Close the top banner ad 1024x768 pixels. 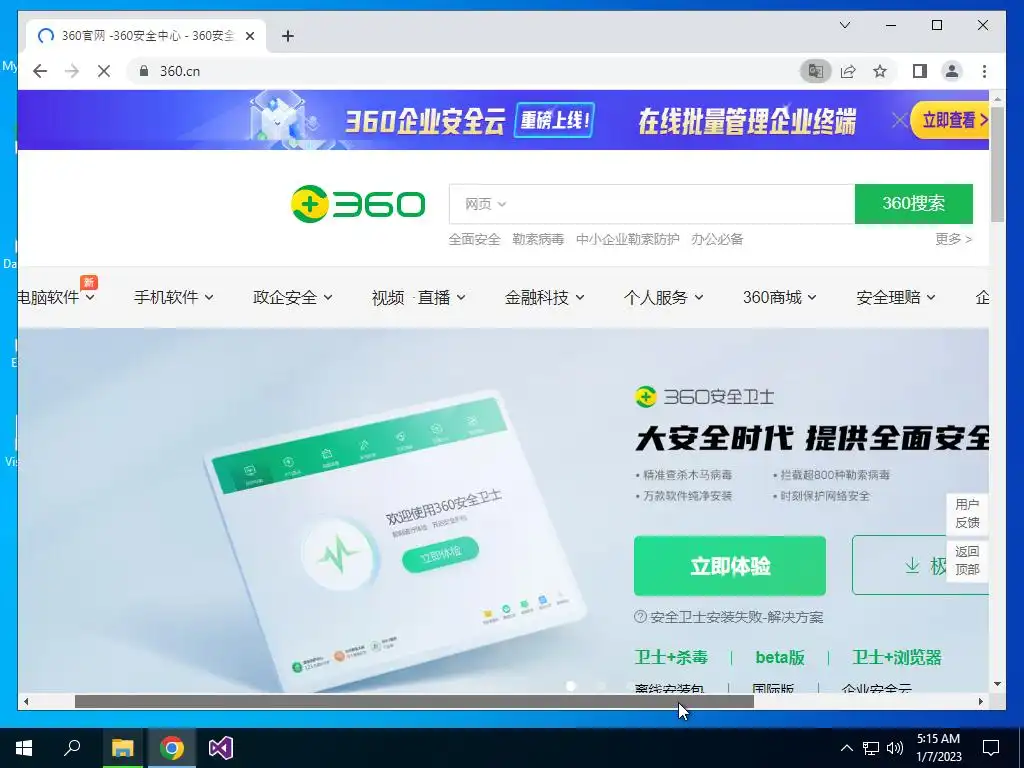899,120
